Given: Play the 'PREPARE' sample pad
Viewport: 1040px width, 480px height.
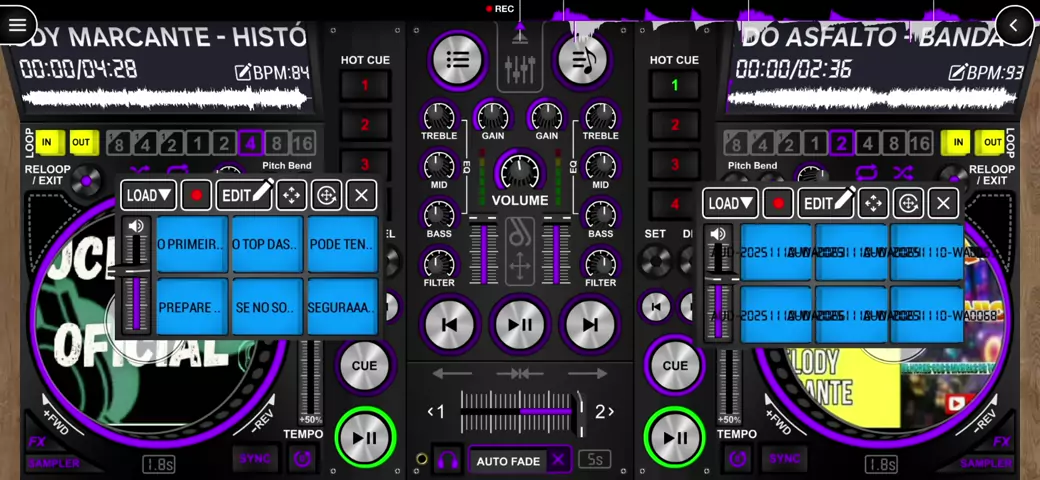Looking at the screenshot, I should pos(190,307).
